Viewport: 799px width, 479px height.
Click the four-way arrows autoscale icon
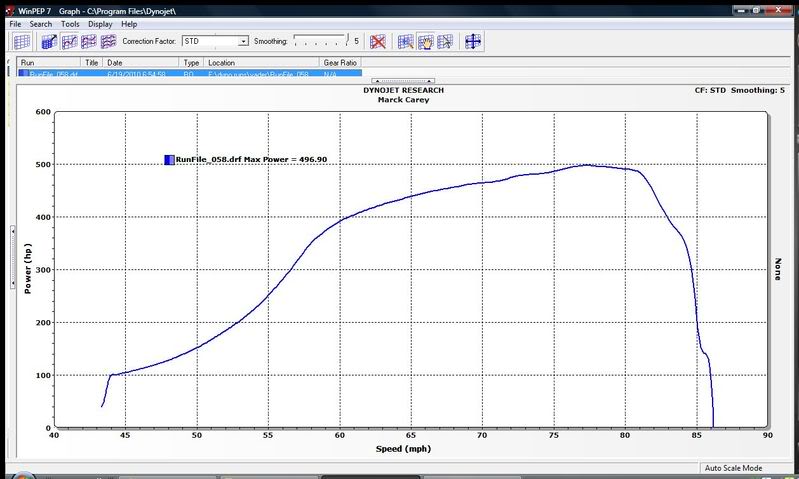[x=472, y=41]
